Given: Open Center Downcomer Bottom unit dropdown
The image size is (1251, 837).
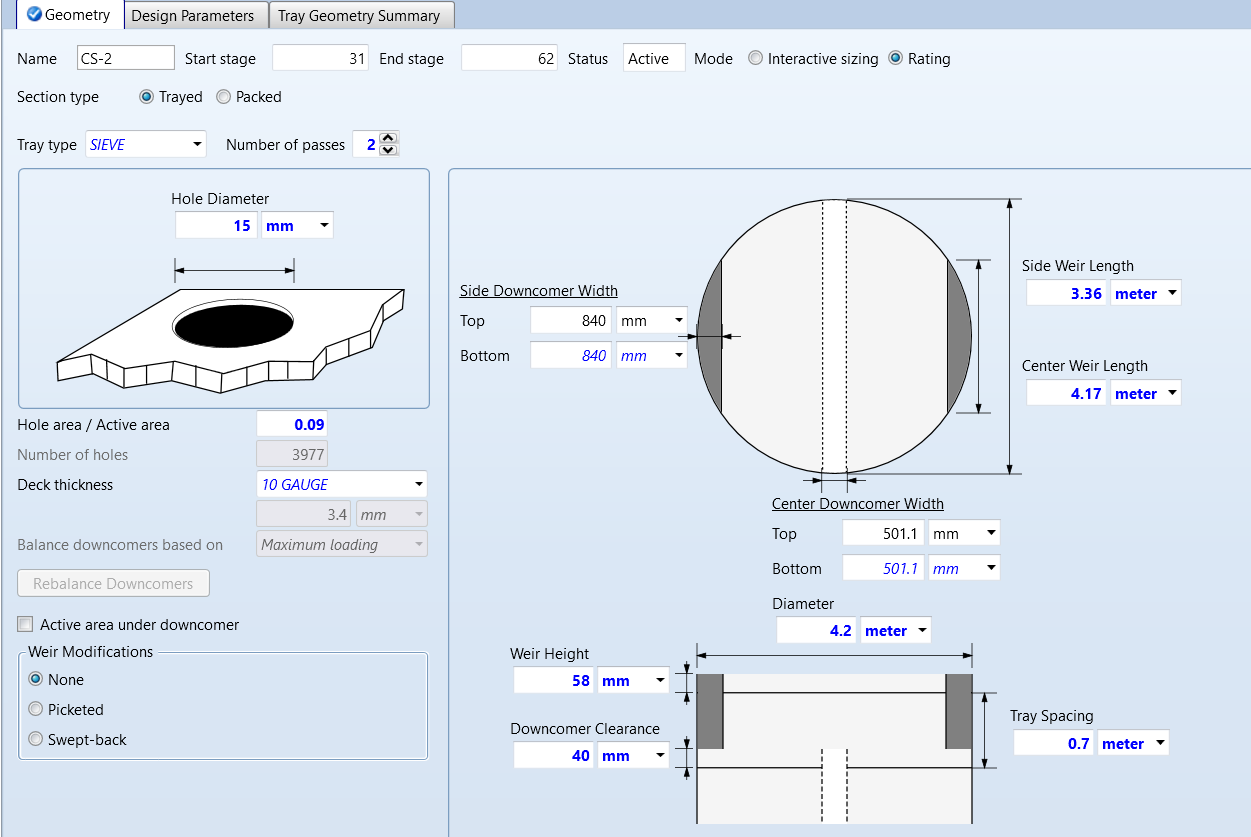Looking at the screenshot, I should [x=964, y=569].
